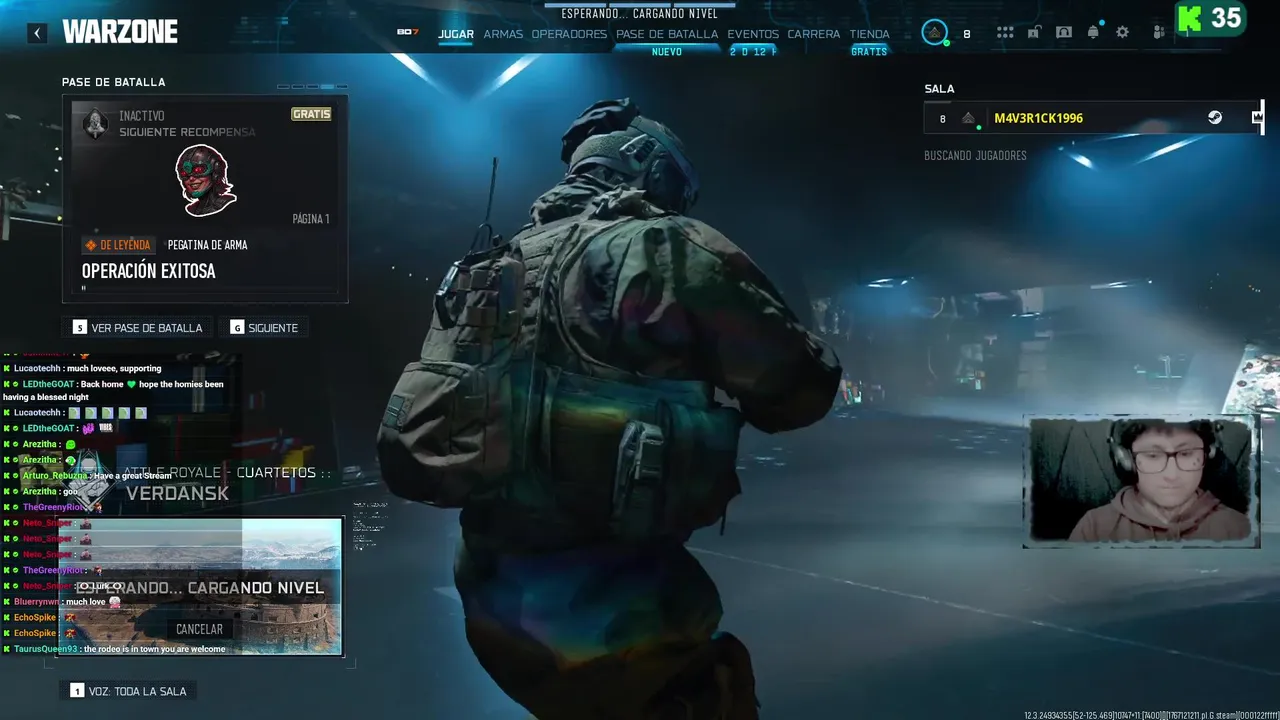The image size is (1280, 720).
Task: Click the streamer webcam overlay
Action: (1141, 482)
